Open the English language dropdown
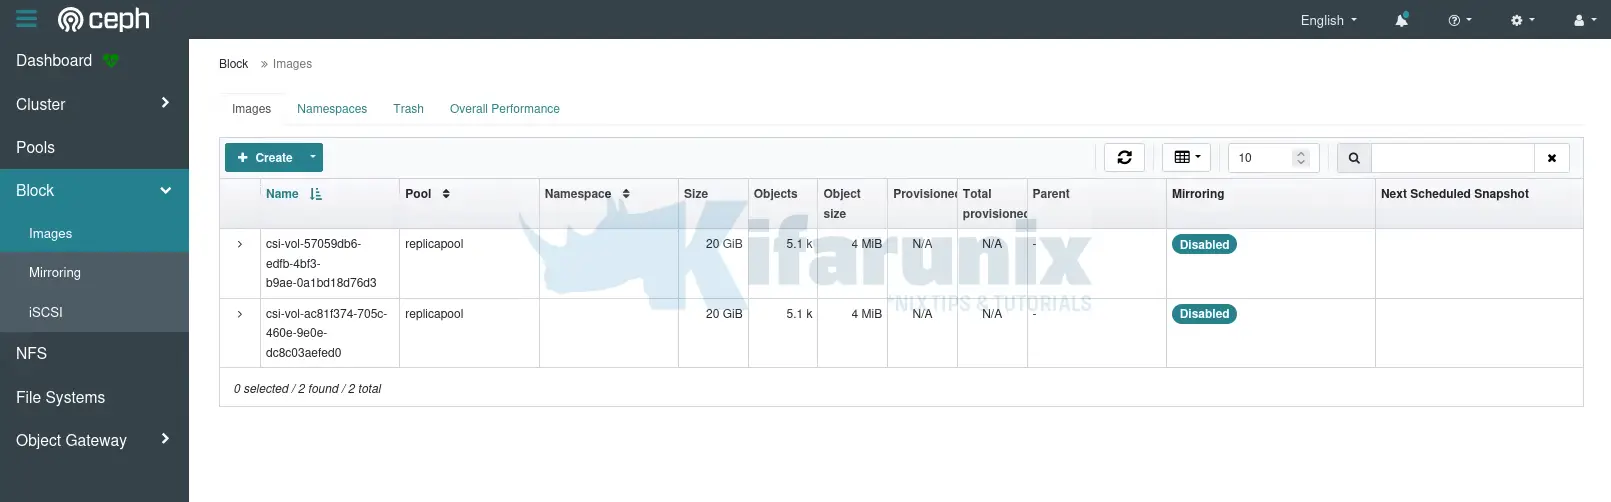The image size is (1611, 502). pos(1328,20)
